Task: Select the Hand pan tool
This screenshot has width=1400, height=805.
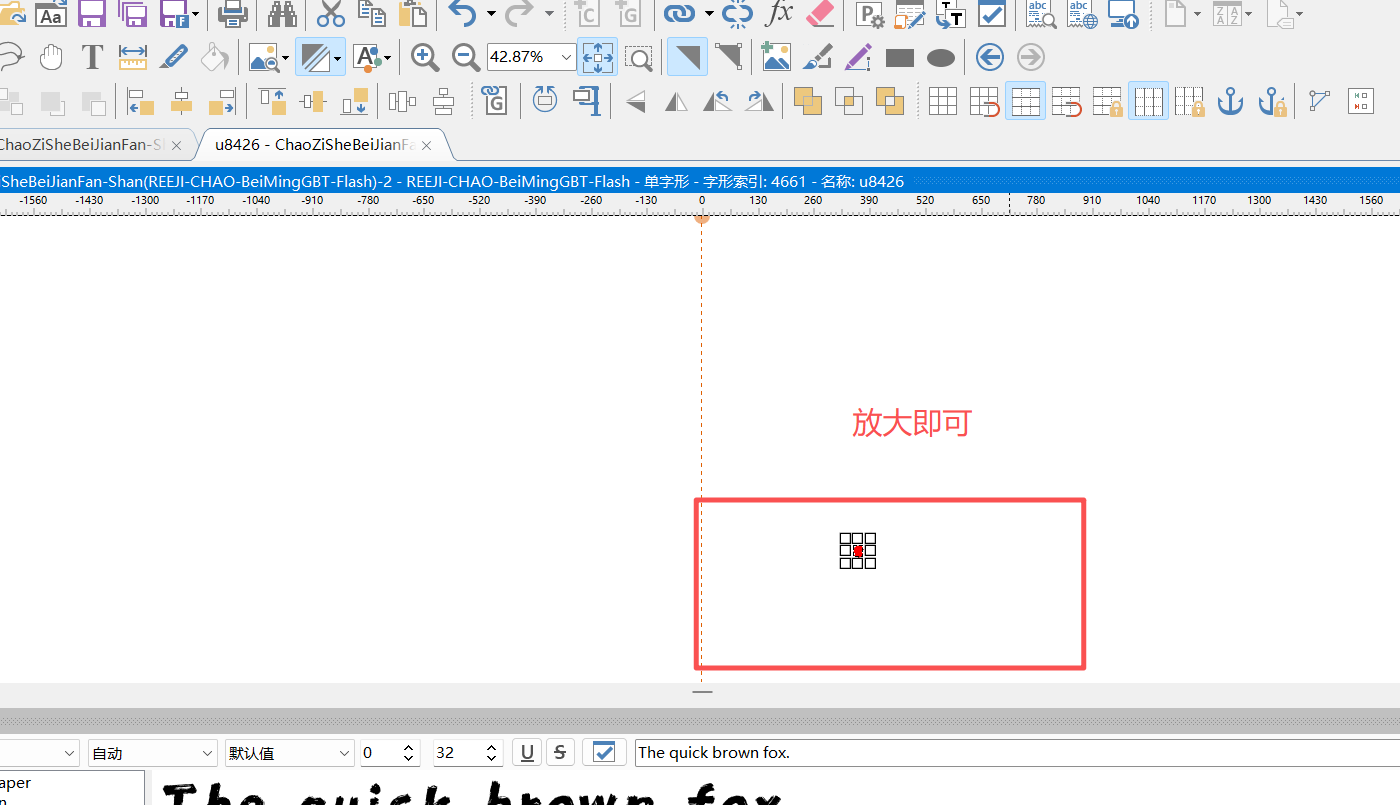Action: point(51,57)
